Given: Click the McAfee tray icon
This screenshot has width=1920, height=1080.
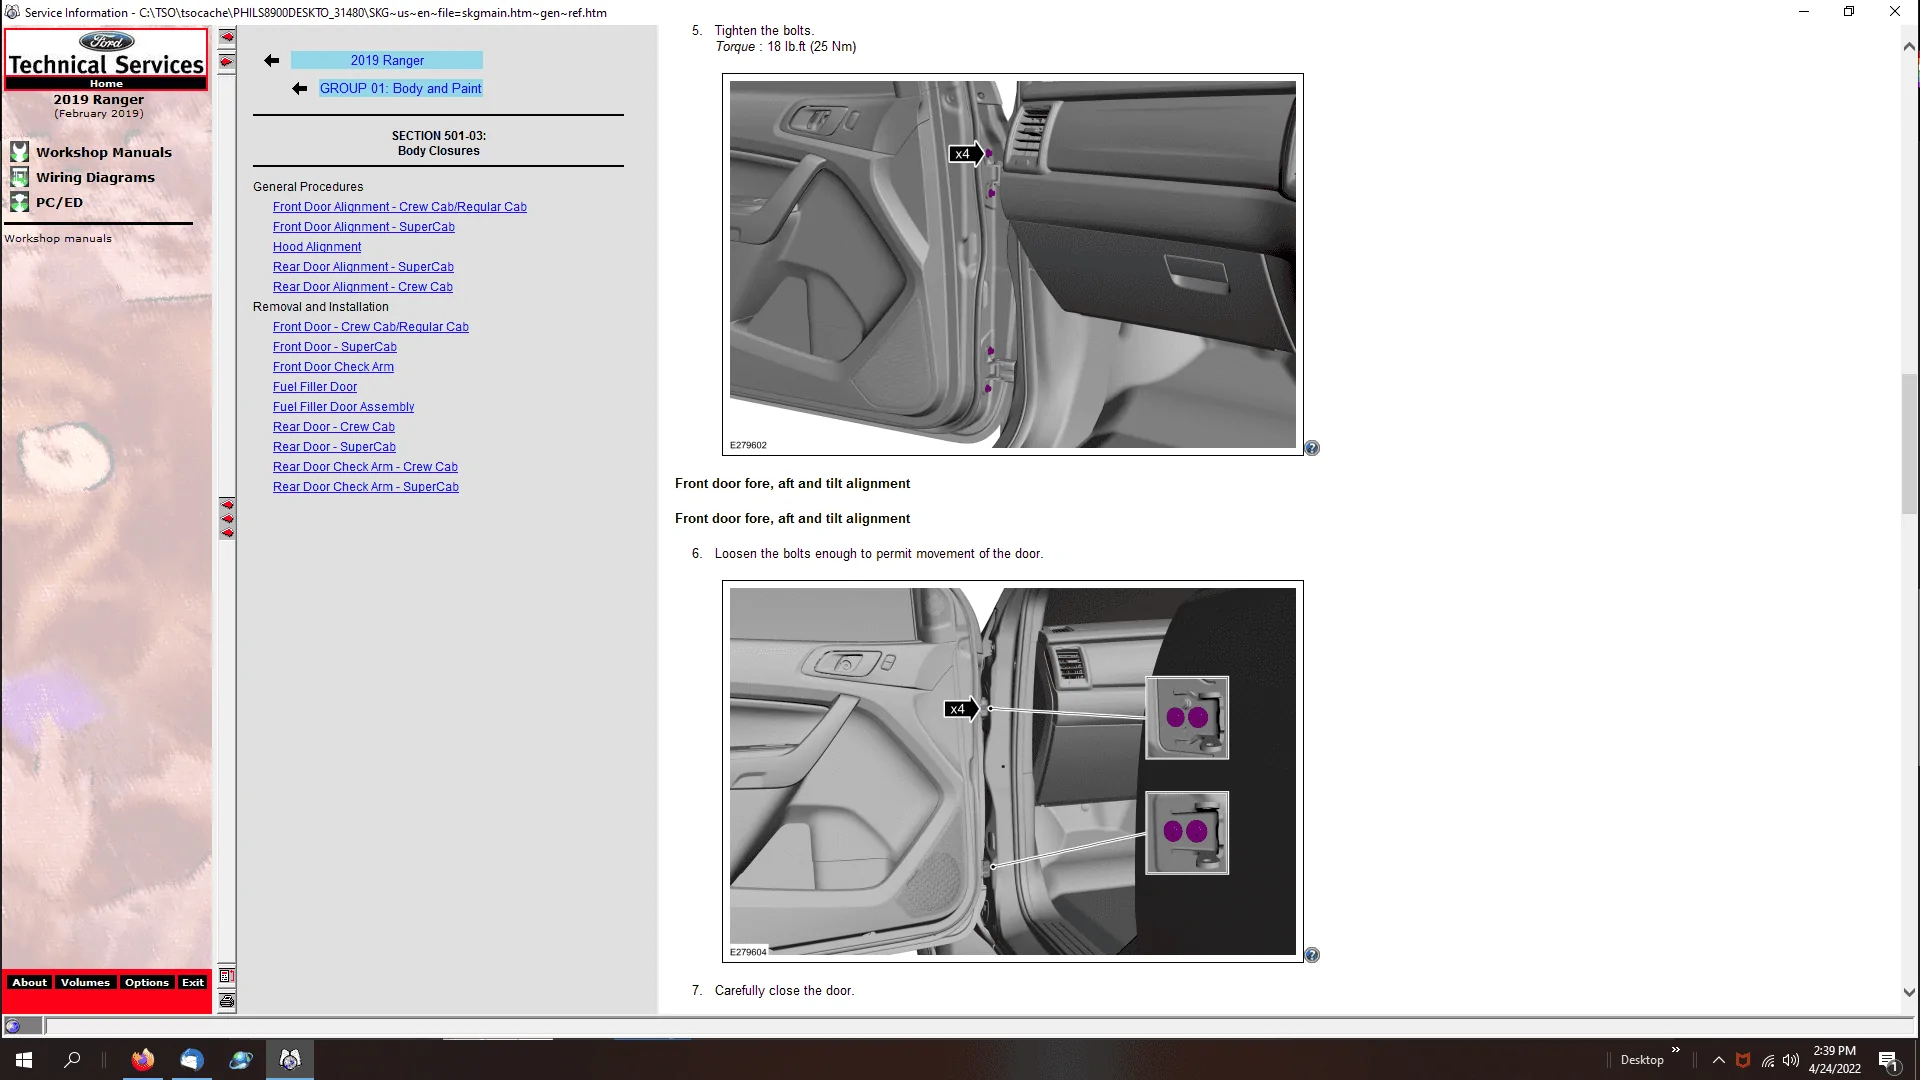Looking at the screenshot, I should 1743,1060.
